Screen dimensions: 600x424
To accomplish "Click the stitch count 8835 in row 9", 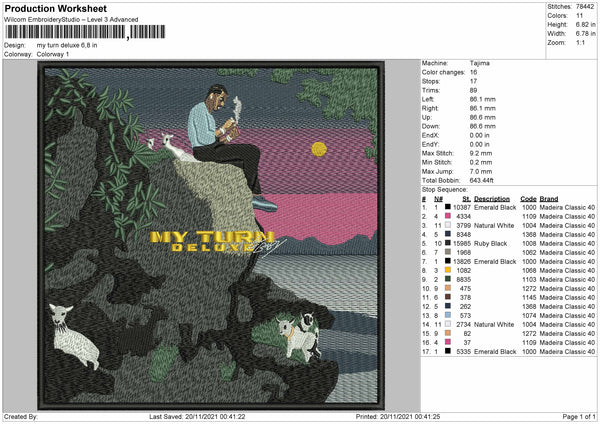I will (x=463, y=279).
